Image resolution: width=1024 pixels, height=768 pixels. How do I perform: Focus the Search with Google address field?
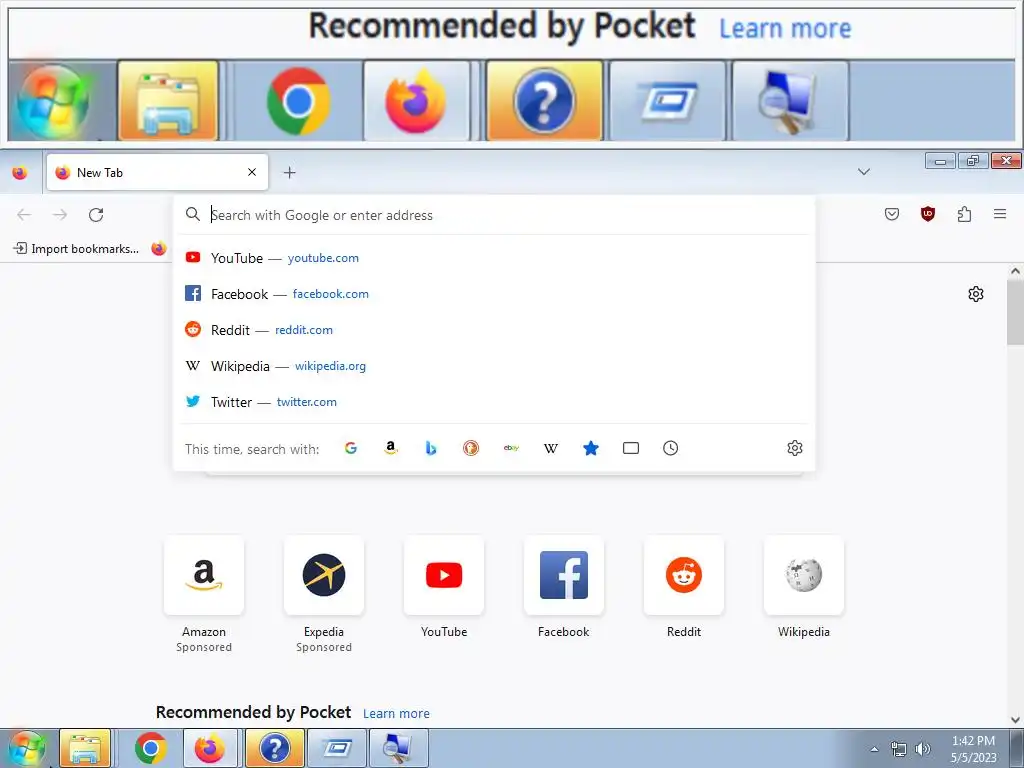(494, 215)
